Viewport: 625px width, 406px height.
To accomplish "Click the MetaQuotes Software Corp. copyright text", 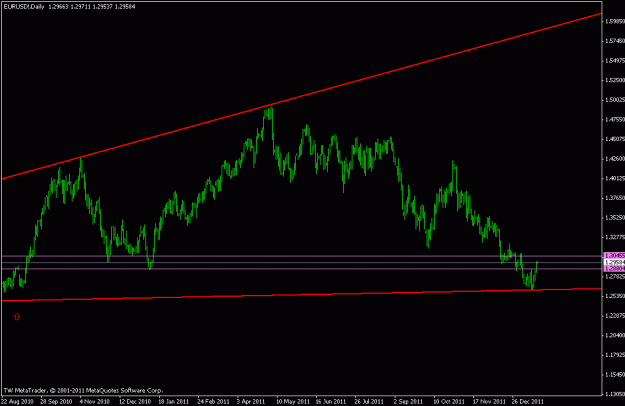I will click(x=83, y=390).
